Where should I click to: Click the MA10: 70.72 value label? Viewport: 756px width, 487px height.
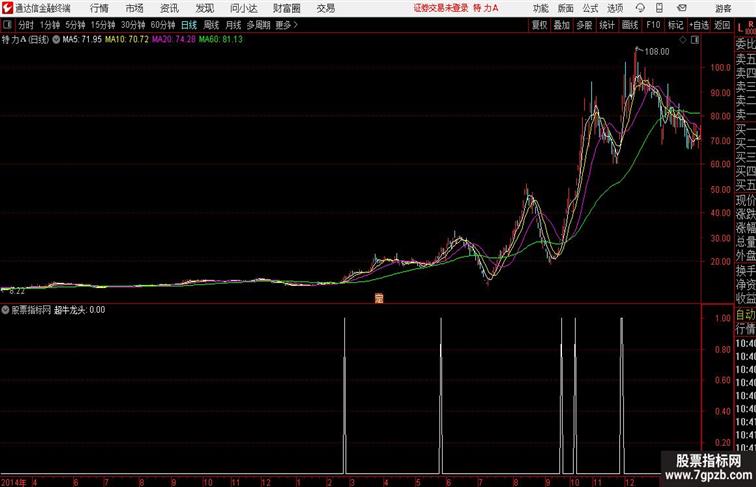(x=127, y=40)
